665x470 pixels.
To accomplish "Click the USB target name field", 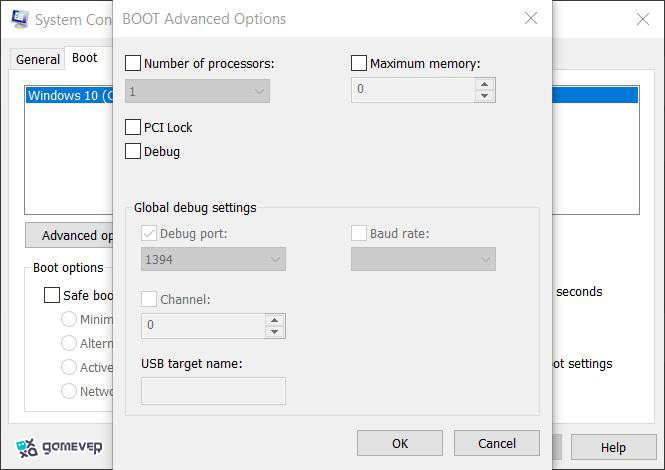I will point(213,391).
